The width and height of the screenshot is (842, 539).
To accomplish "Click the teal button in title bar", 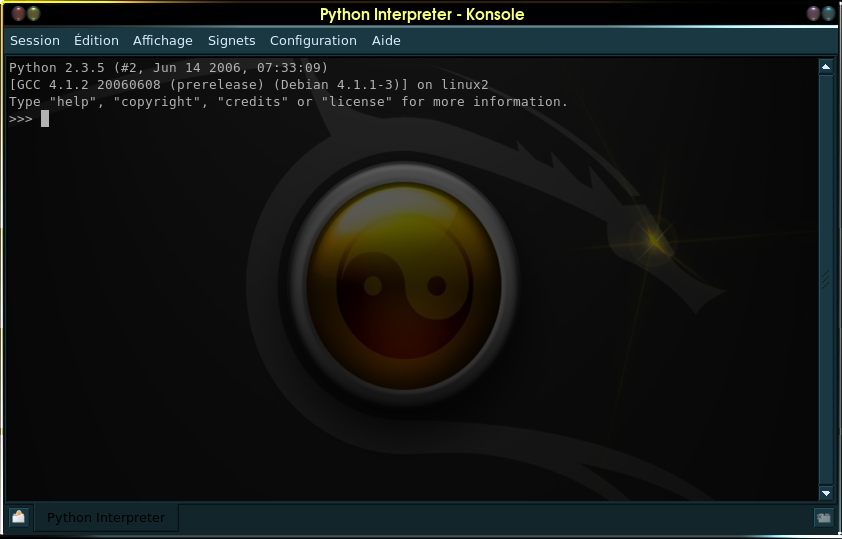I will (829, 13).
